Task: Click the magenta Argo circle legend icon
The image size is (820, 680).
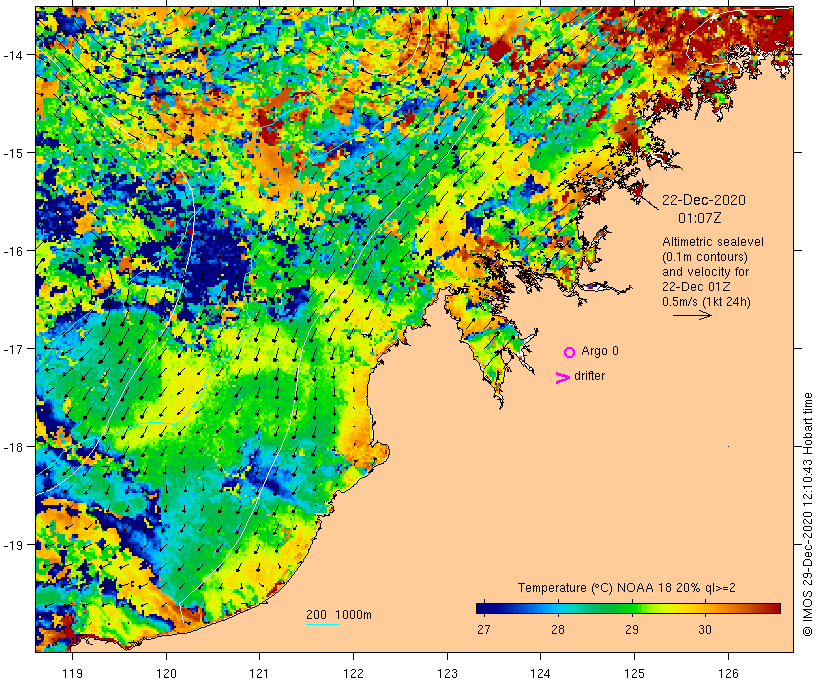Action: pyautogui.click(x=570, y=353)
